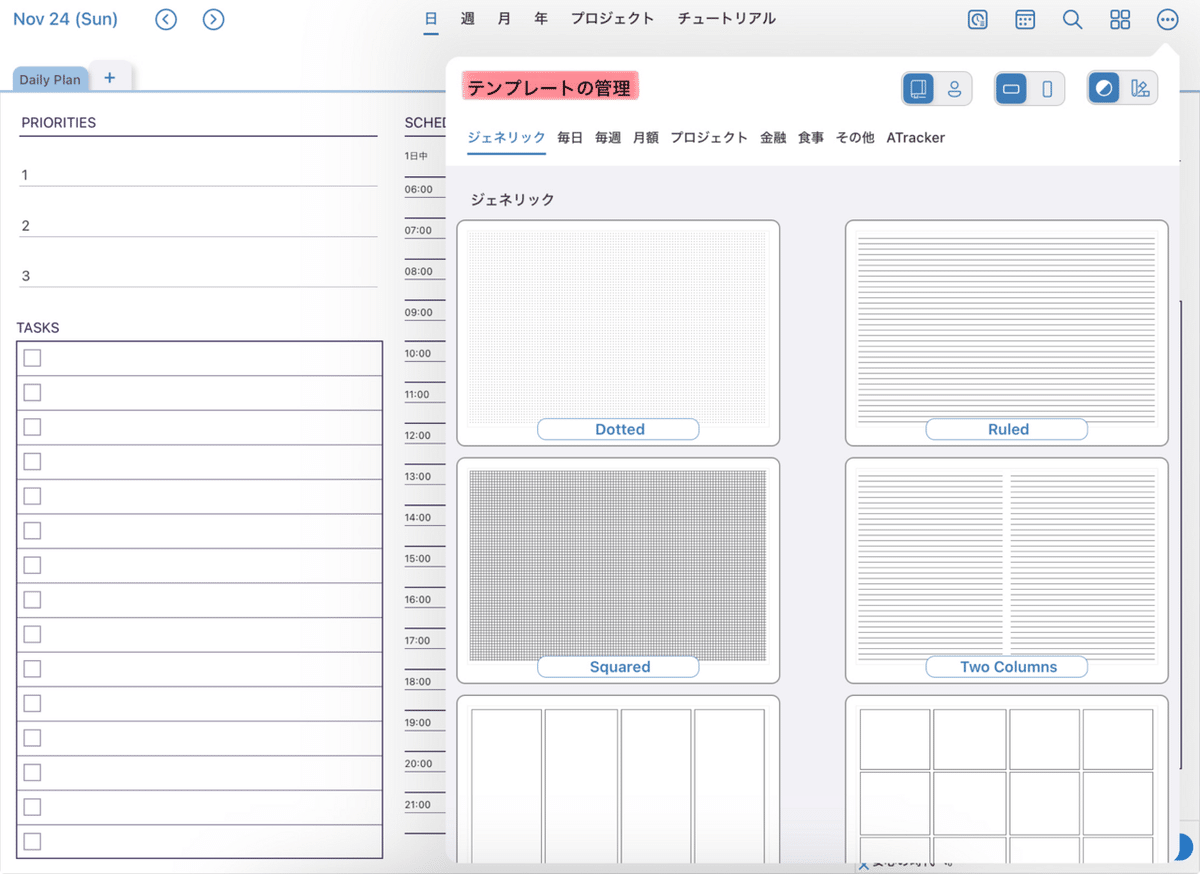Viewport: 1200px width, 874px height.
Task: Select the notebook template source icon
Action: pyautogui.click(x=918, y=89)
